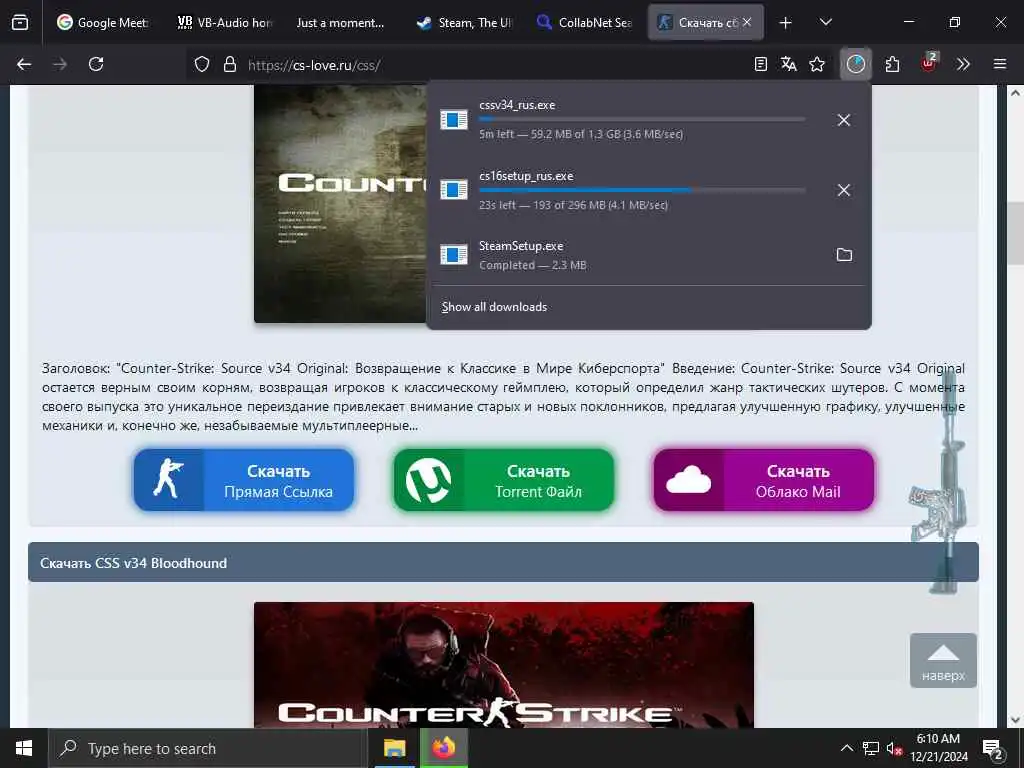Switch to the Just a moment tab

pyautogui.click(x=340, y=22)
